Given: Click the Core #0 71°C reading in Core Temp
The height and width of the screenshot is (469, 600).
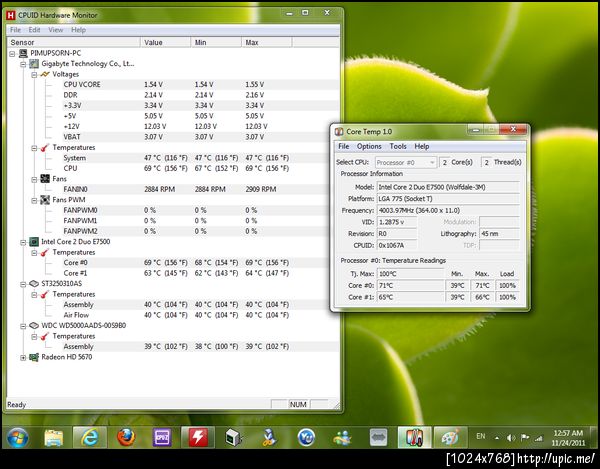Looking at the screenshot, I should (x=410, y=285).
